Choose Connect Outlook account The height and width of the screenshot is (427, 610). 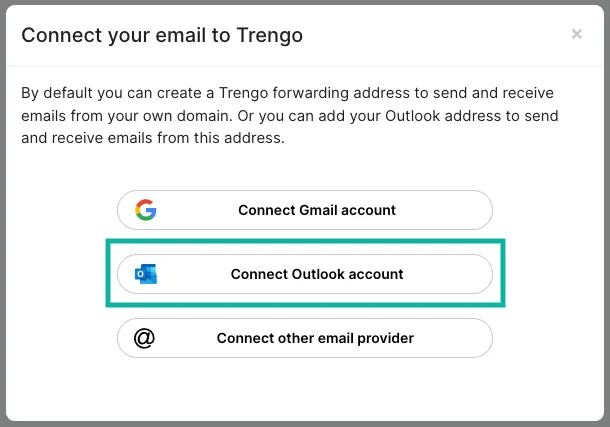[305, 274]
